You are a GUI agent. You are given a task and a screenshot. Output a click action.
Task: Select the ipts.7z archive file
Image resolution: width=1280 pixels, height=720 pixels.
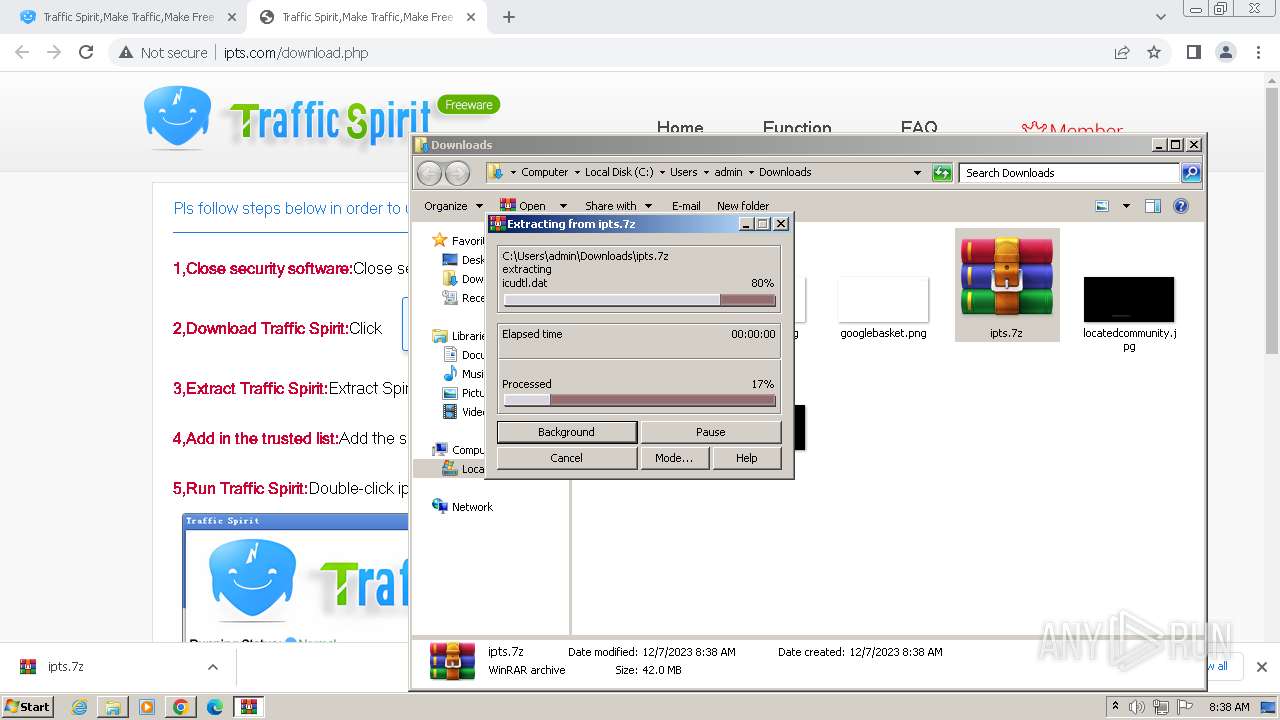[1006, 285]
